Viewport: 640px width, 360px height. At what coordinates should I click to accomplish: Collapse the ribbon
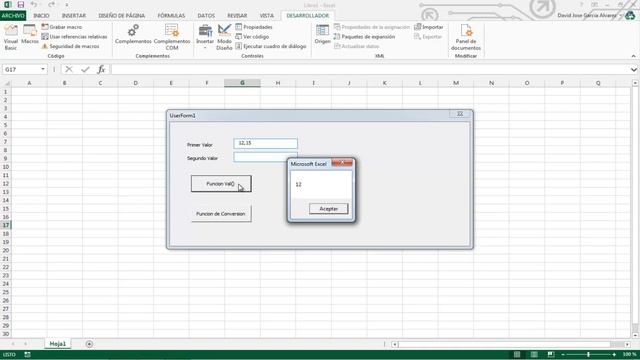(633, 56)
